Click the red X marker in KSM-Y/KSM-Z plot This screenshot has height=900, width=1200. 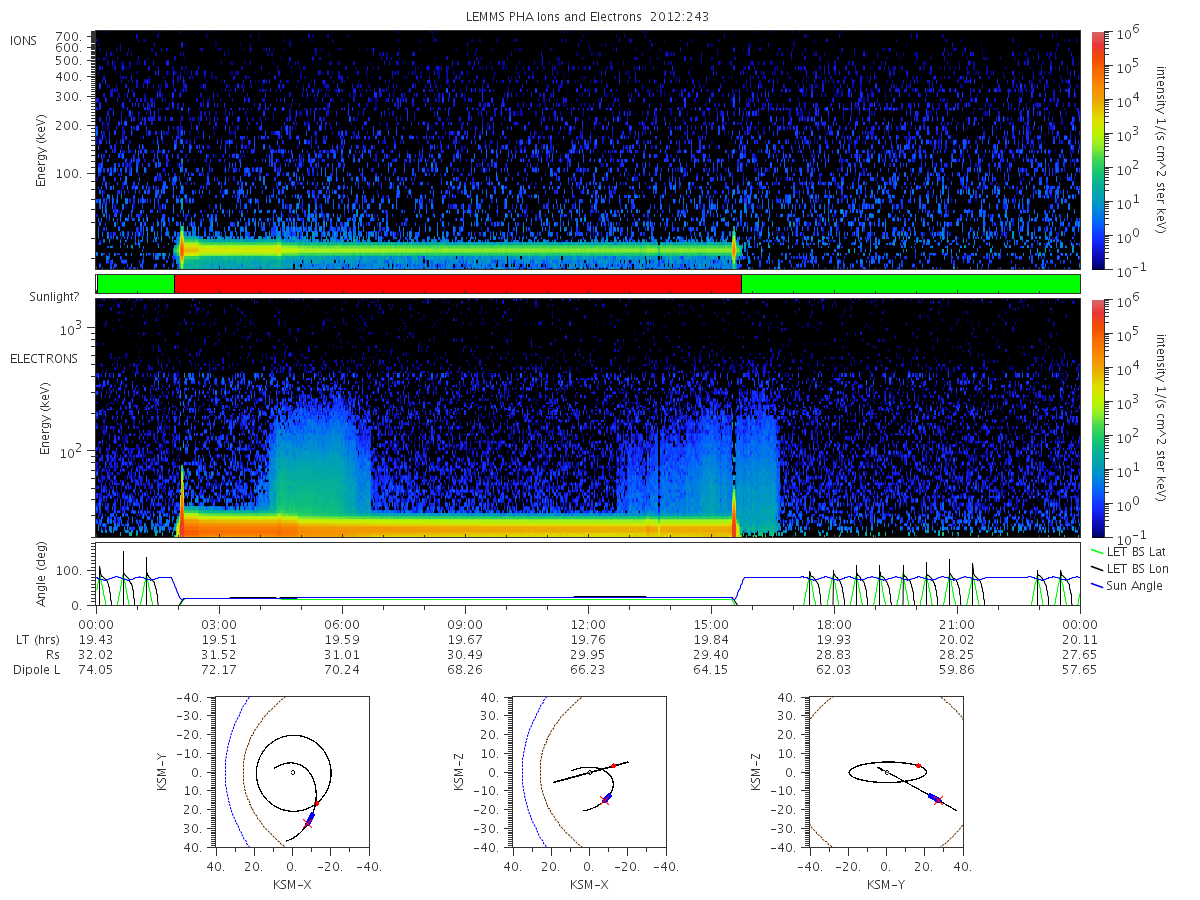click(938, 800)
